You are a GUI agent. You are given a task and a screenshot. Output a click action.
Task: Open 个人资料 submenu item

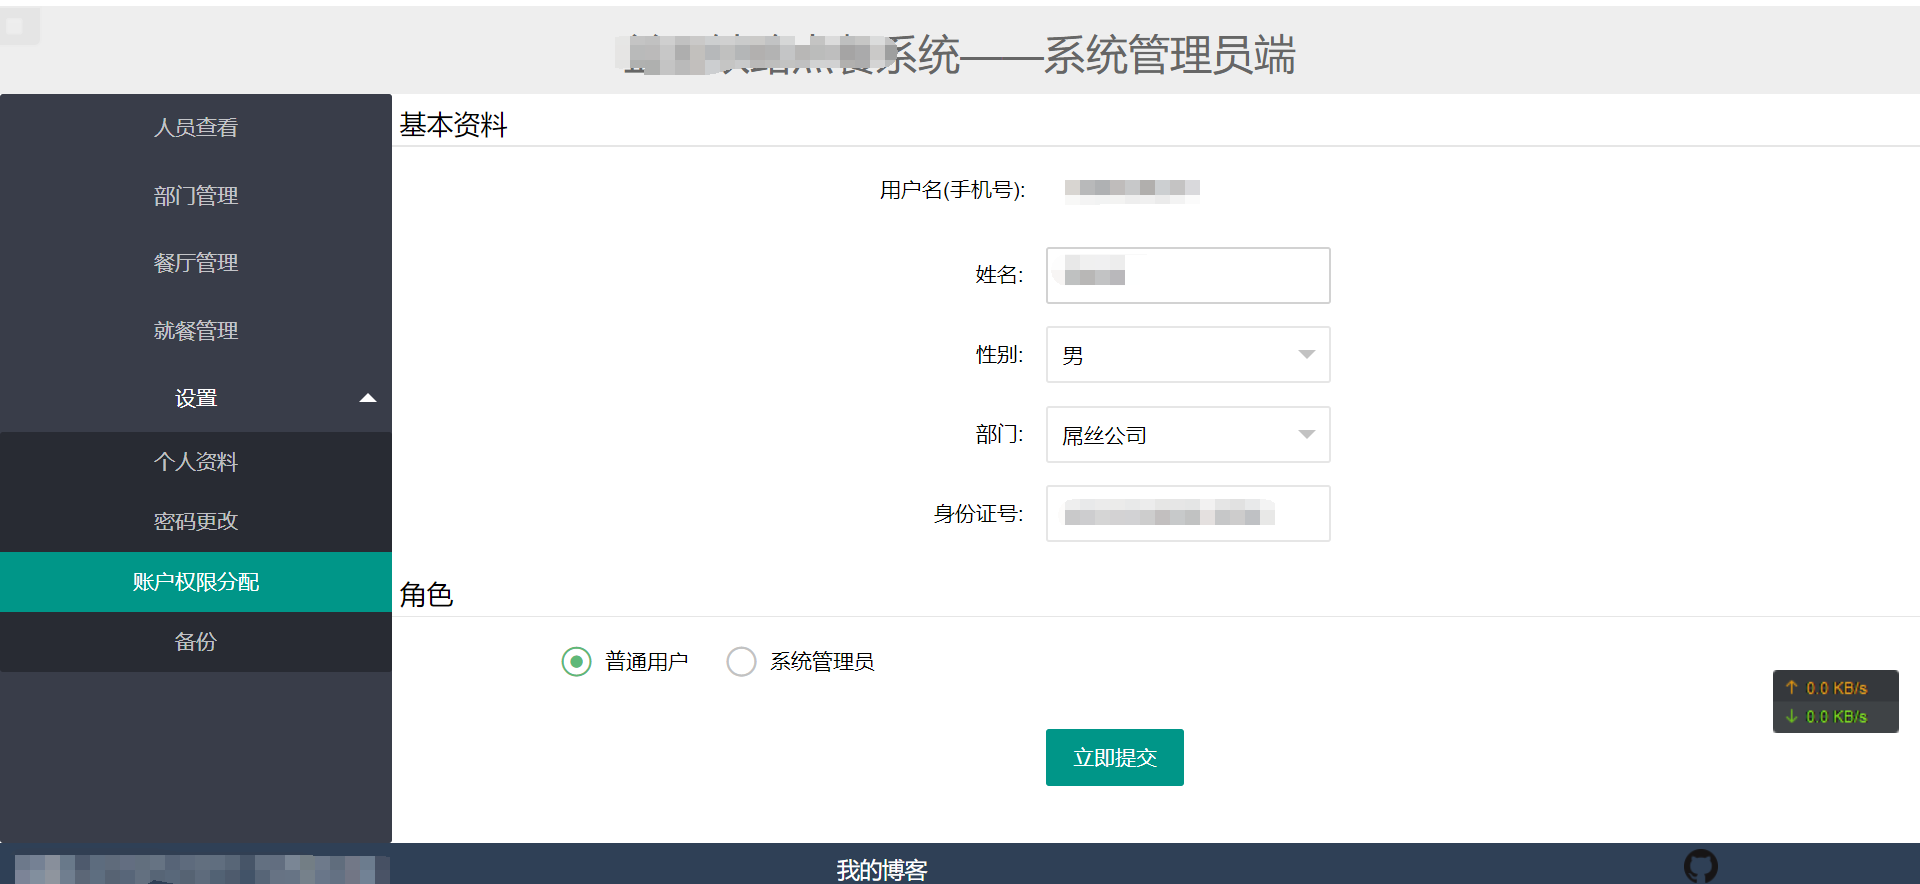tap(196, 462)
